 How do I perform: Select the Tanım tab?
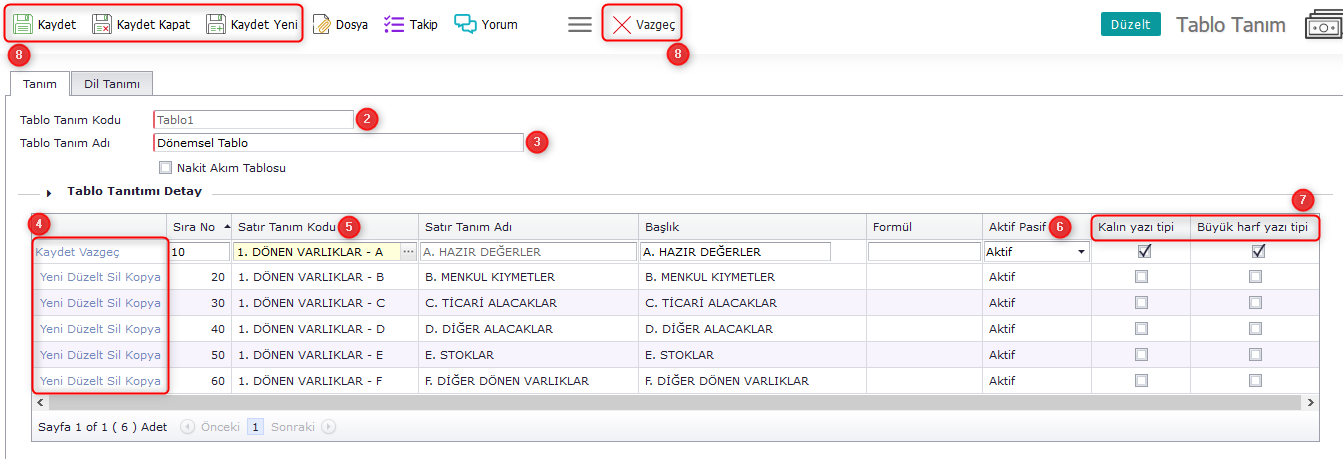click(39, 84)
